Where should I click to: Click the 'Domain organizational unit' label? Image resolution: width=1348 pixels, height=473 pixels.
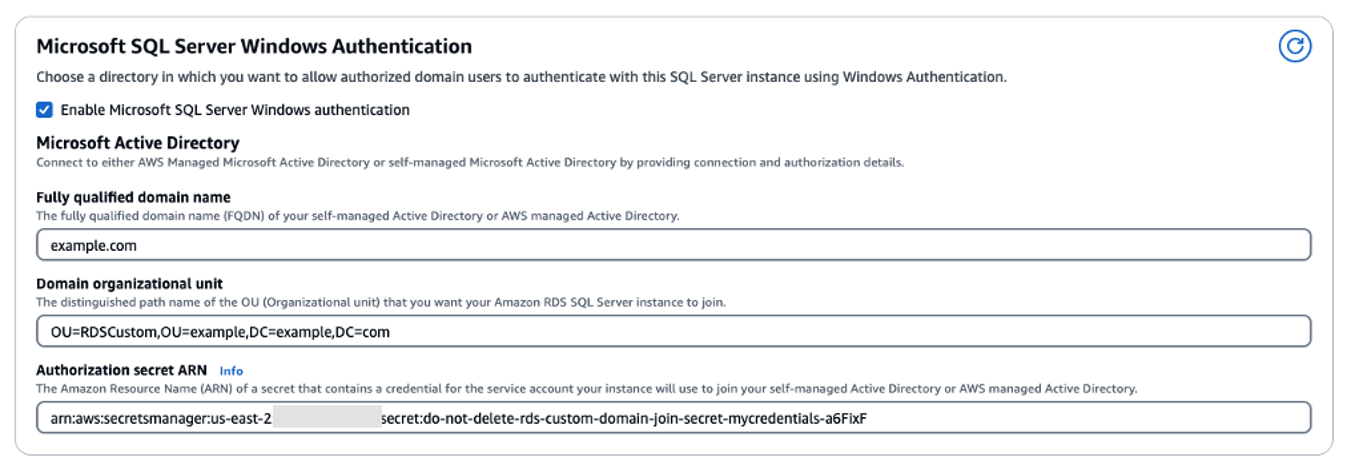pos(130,284)
